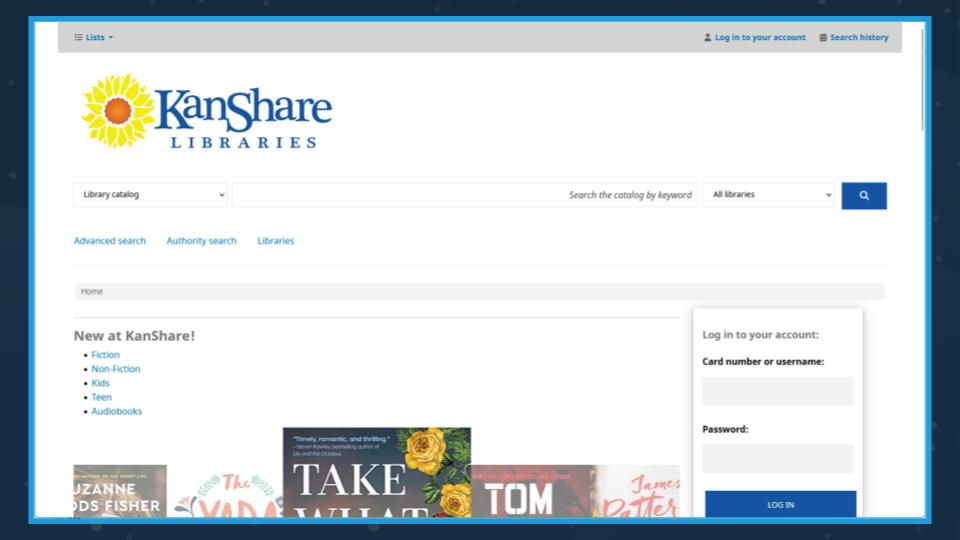Screen dimensions: 960x540
Task: Click the Log in to your account link
Action: click(x=754, y=38)
